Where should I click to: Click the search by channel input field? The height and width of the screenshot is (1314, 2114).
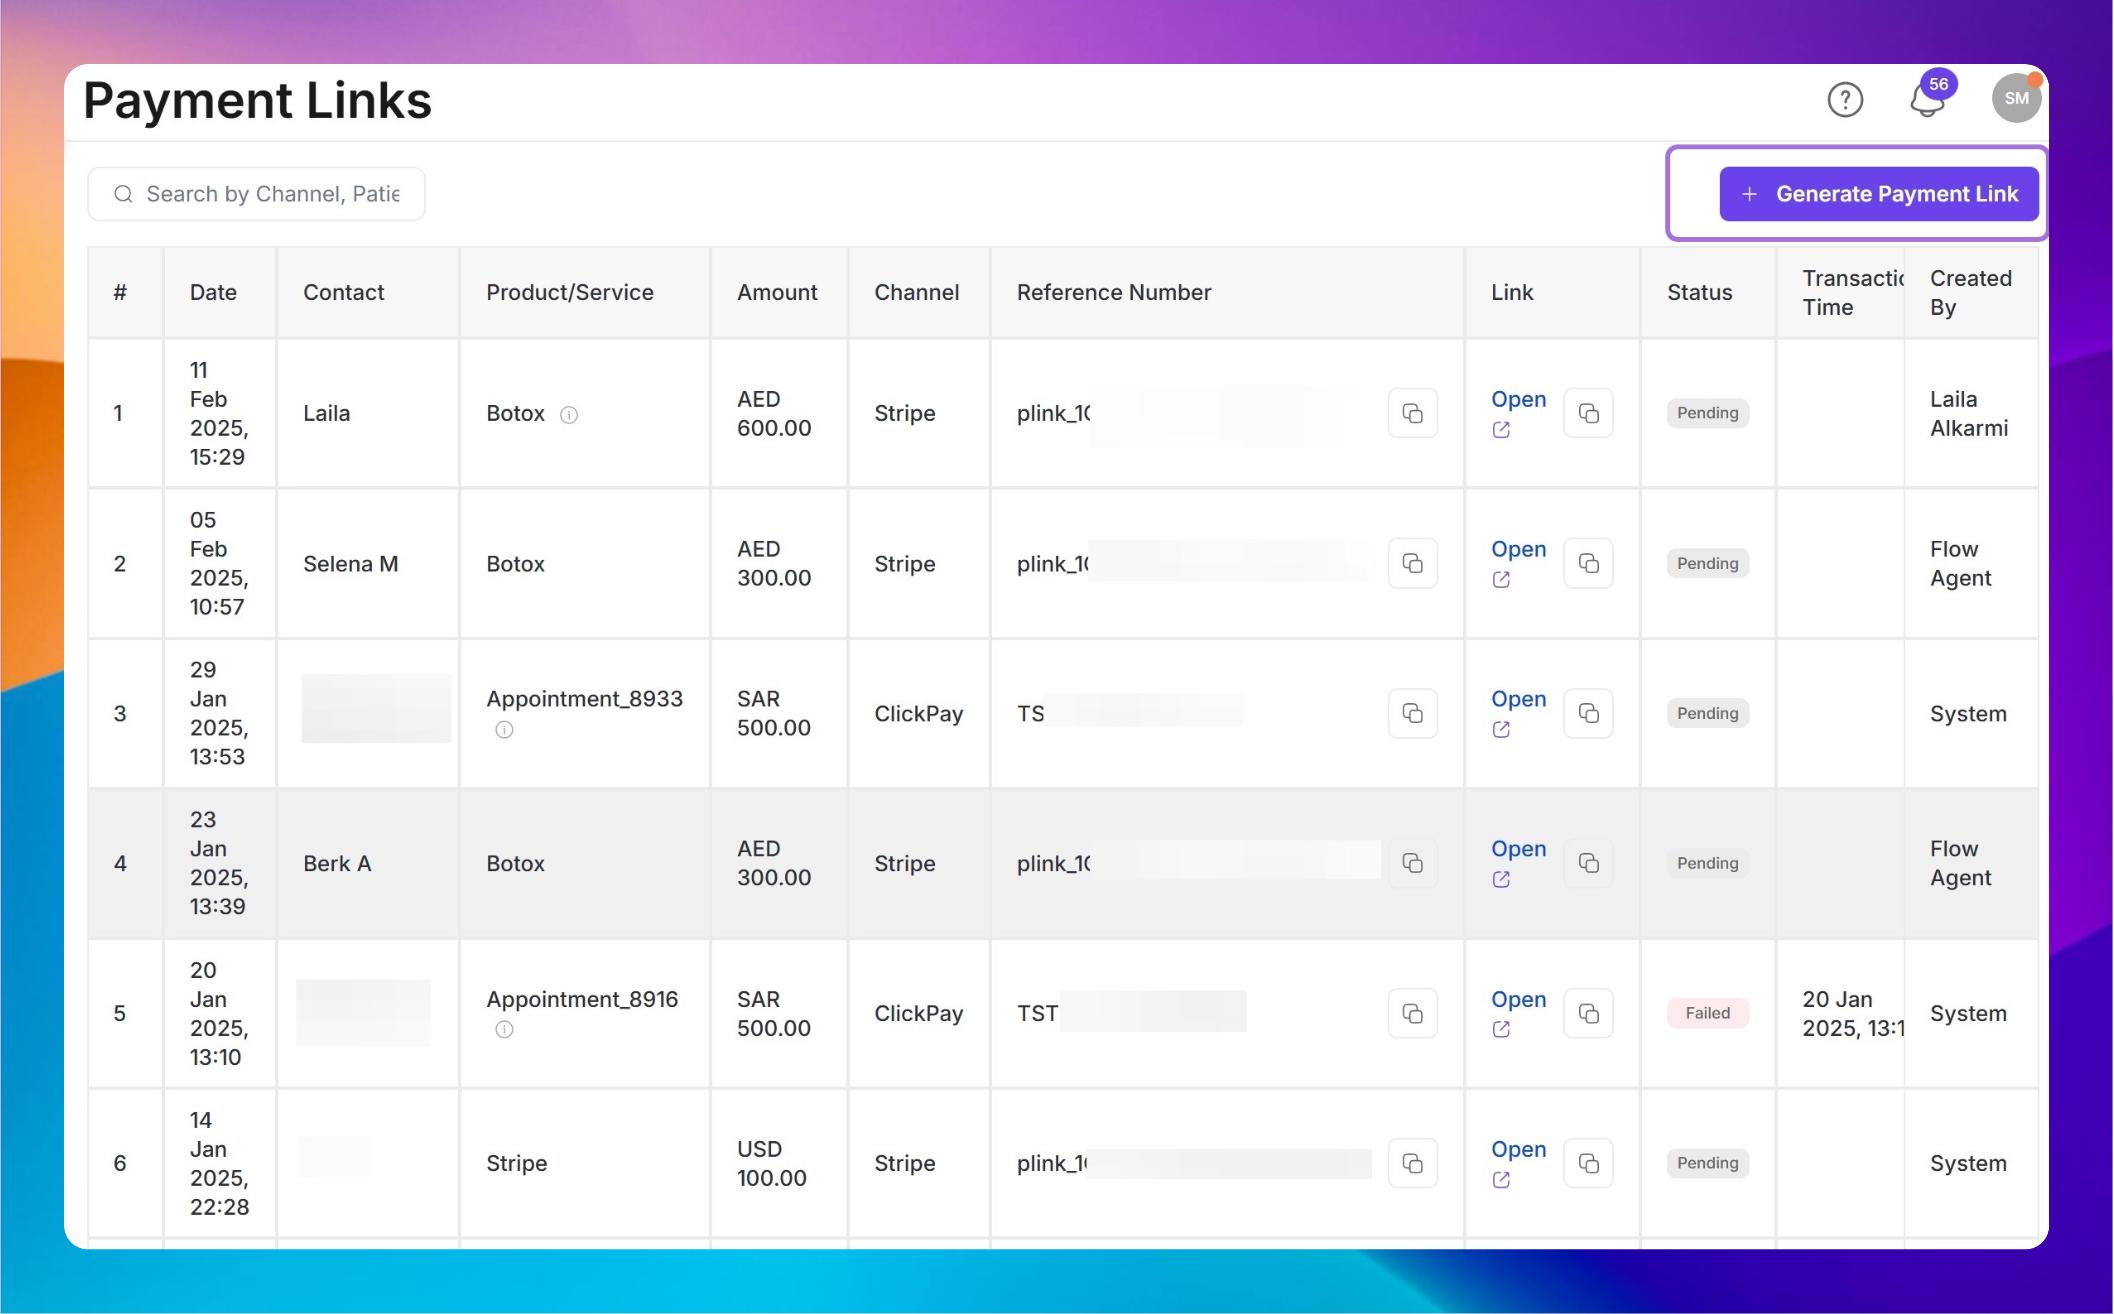click(x=272, y=194)
